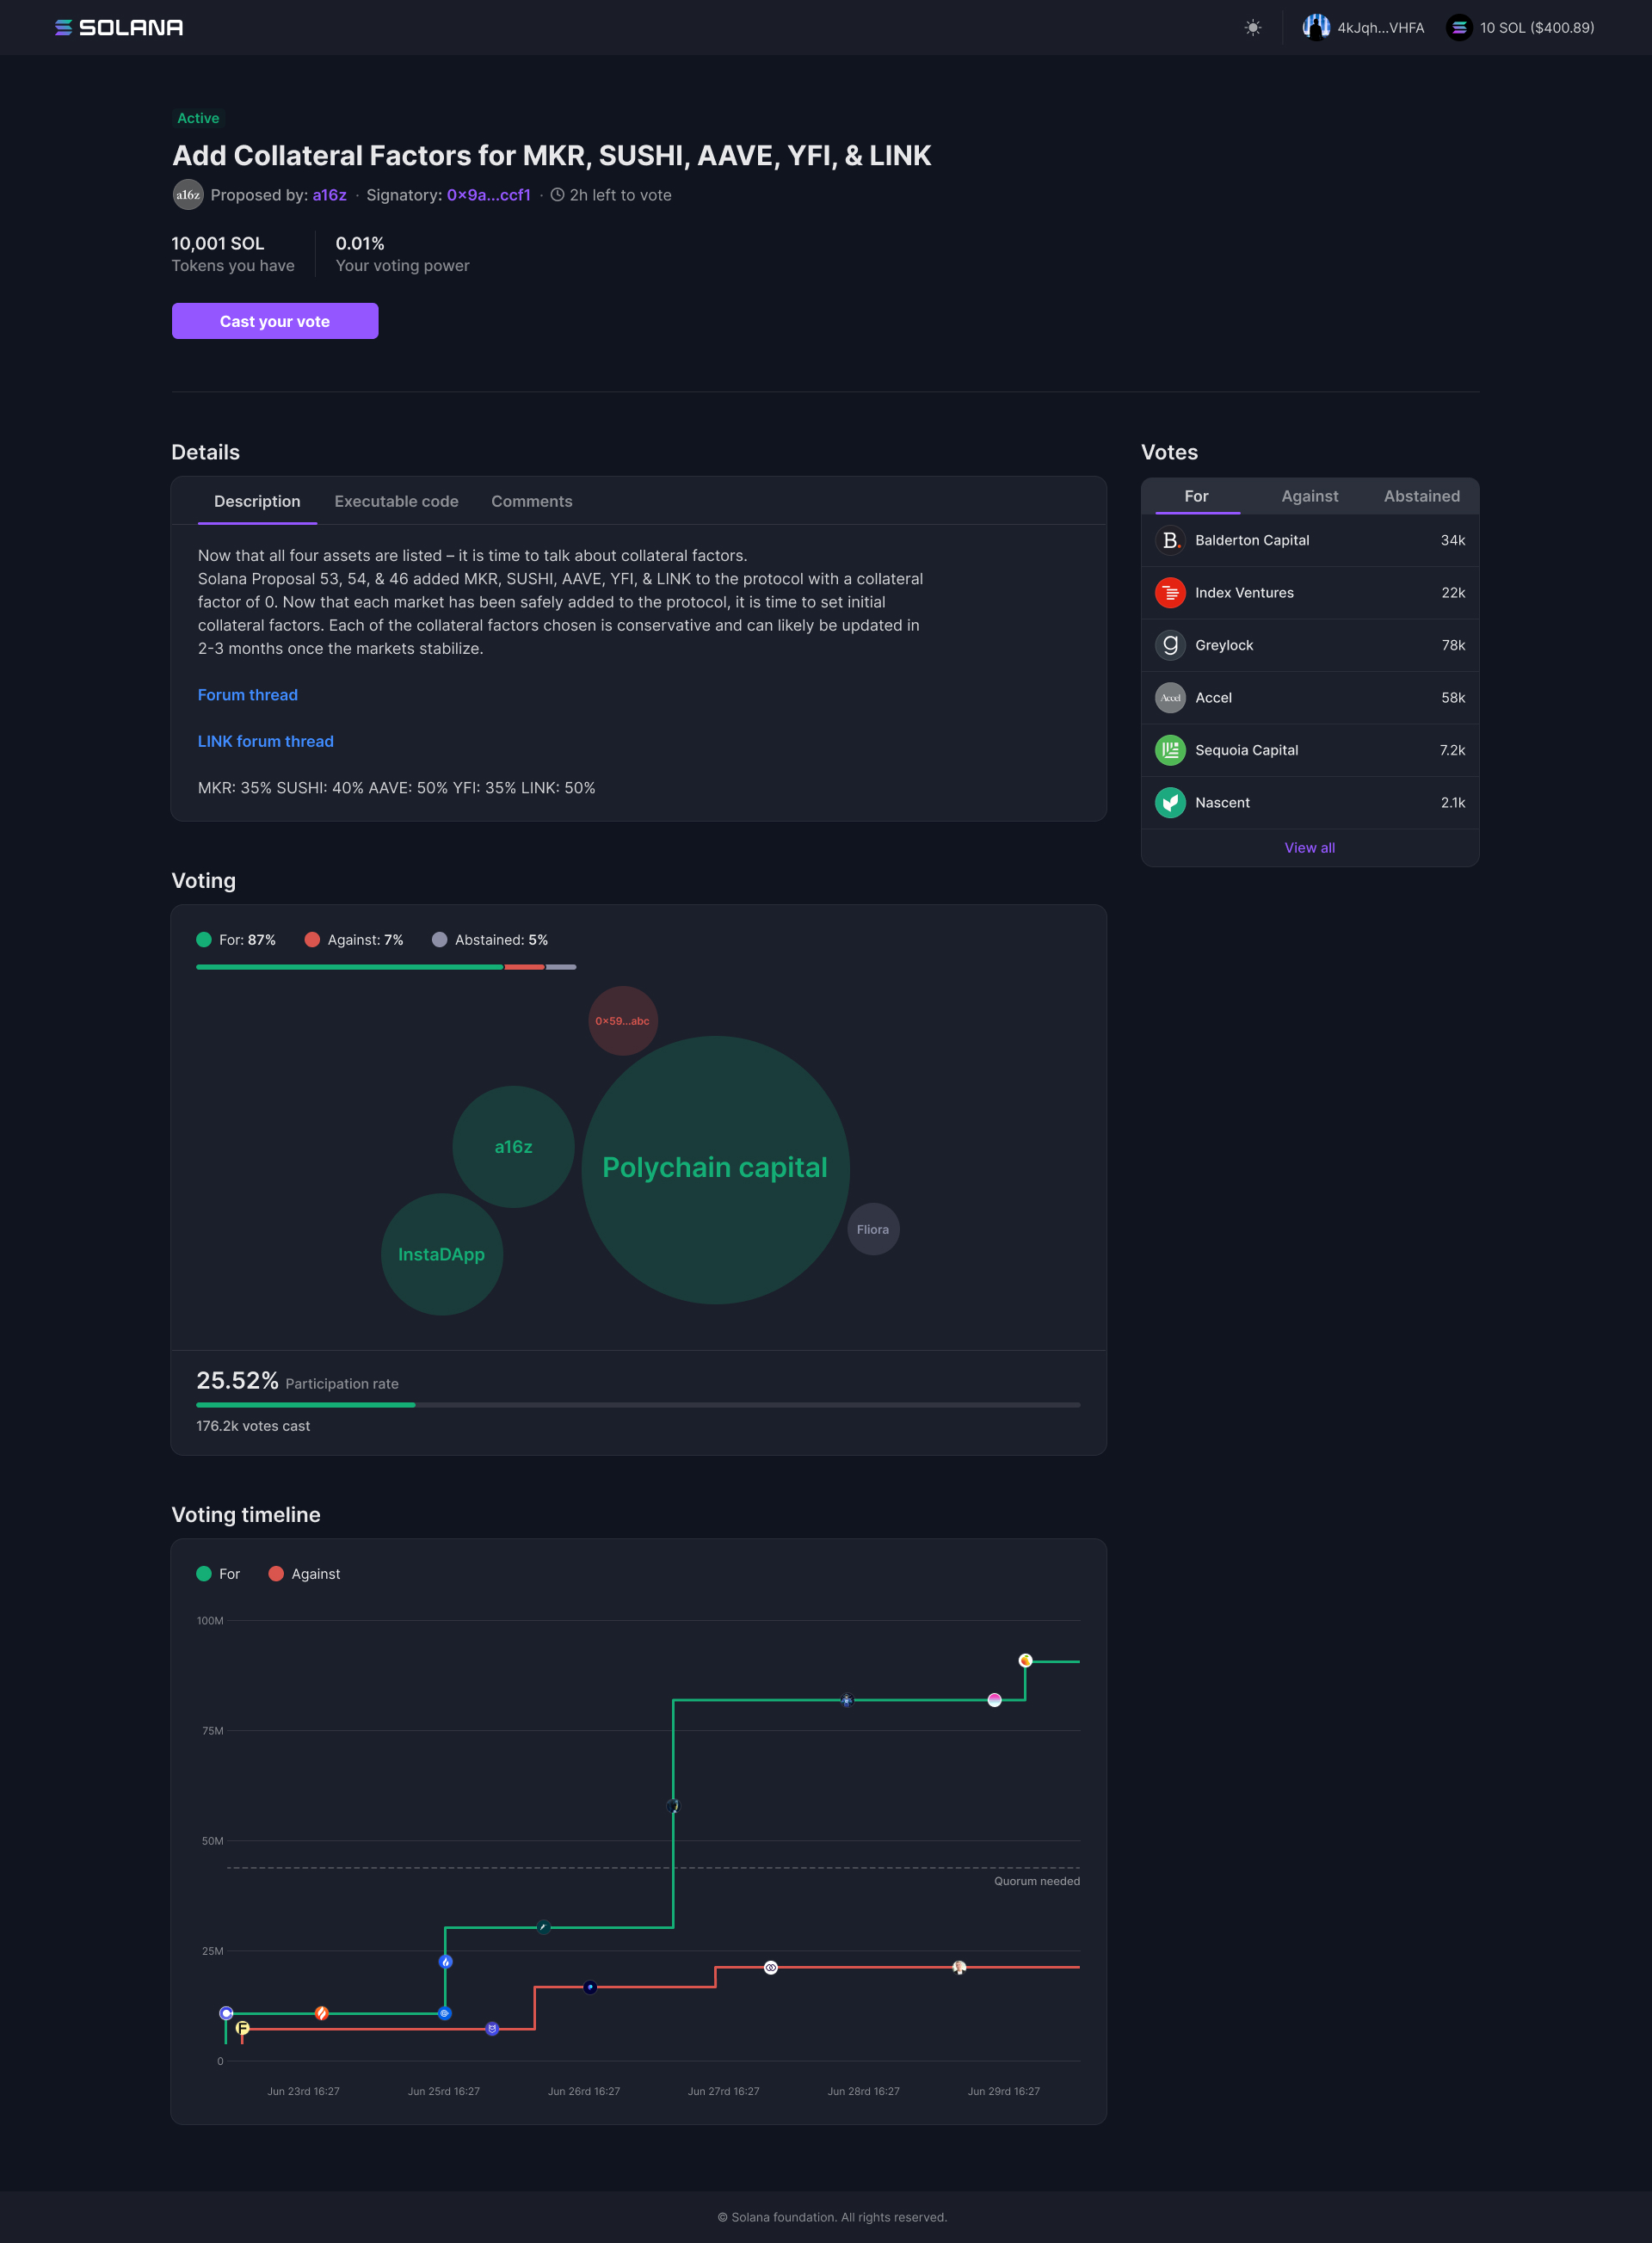Click 176.2k votes cast text

253,1426
